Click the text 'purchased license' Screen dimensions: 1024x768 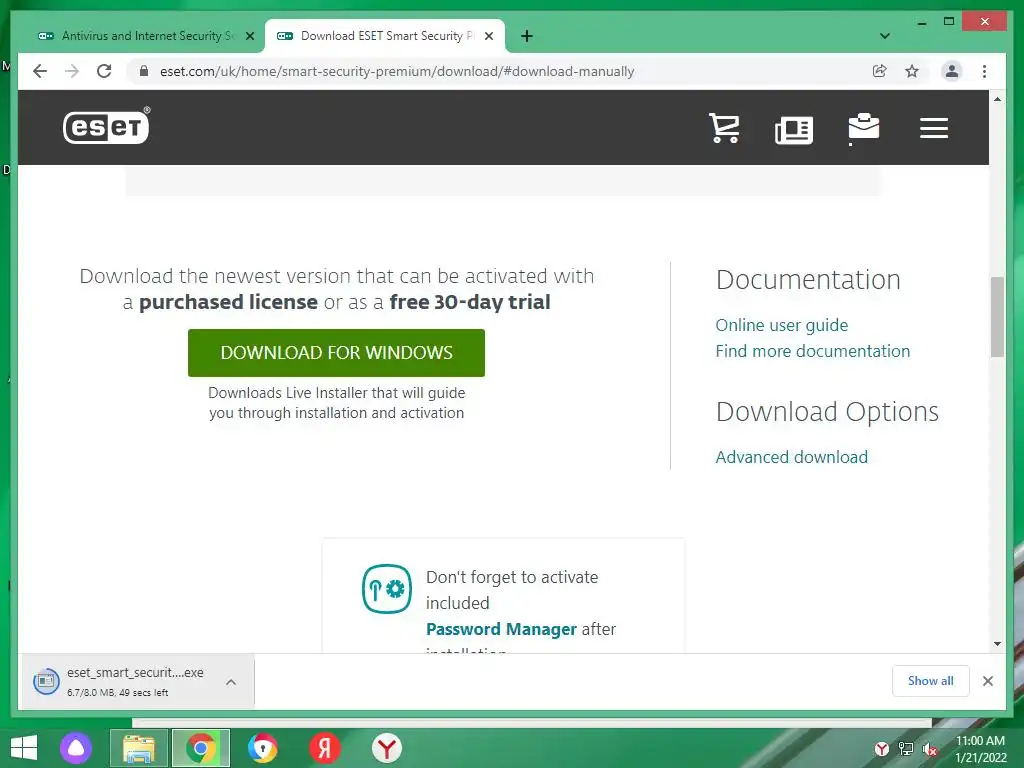coord(228,302)
